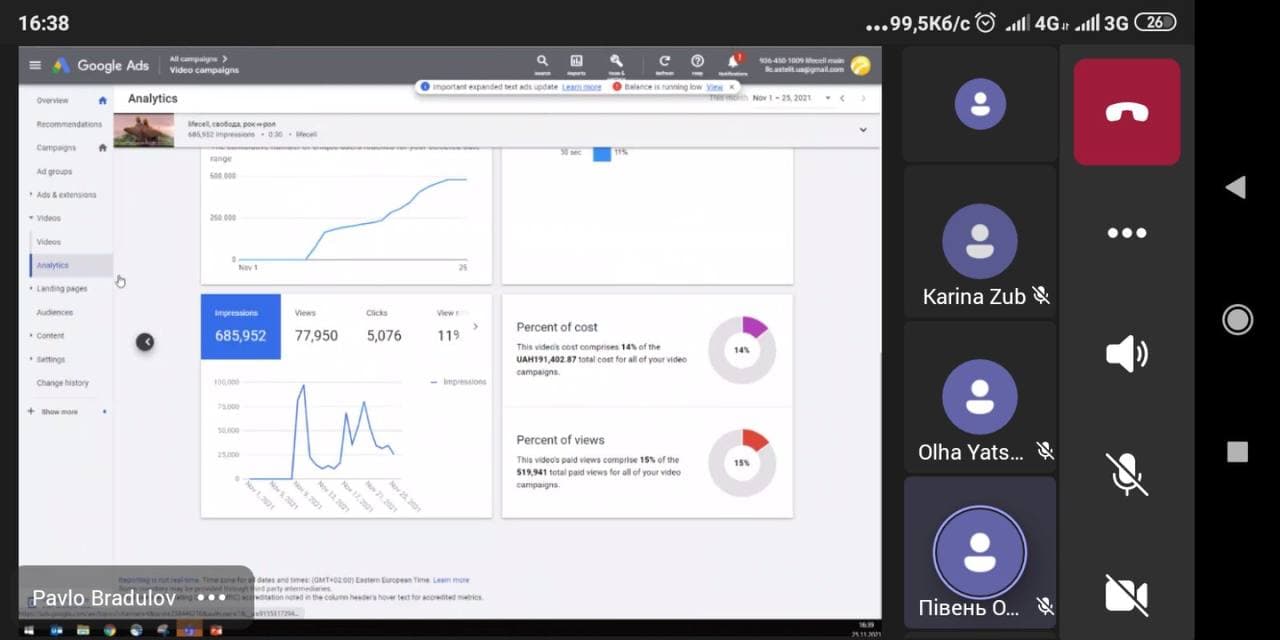Open the date range dropdown arrow

click(x=827, y=98)
